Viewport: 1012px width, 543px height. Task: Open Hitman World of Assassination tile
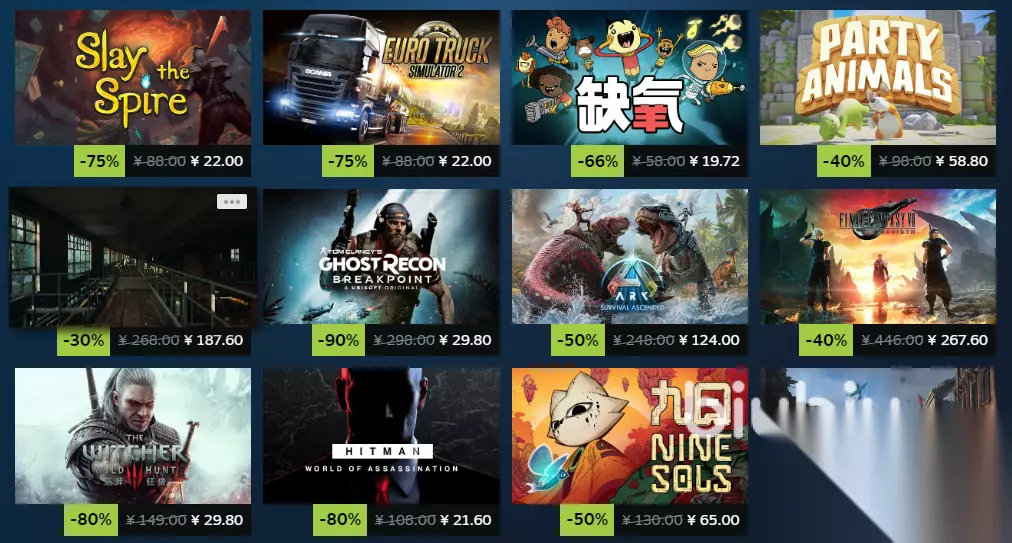pos(381,436)
